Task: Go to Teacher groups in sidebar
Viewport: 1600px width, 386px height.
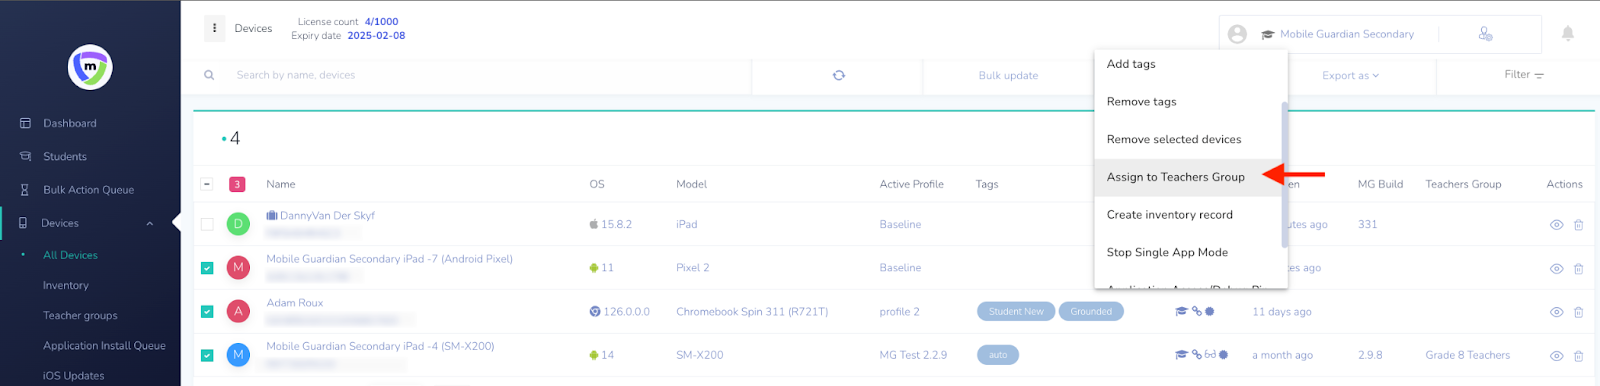Action: [80, 315]
